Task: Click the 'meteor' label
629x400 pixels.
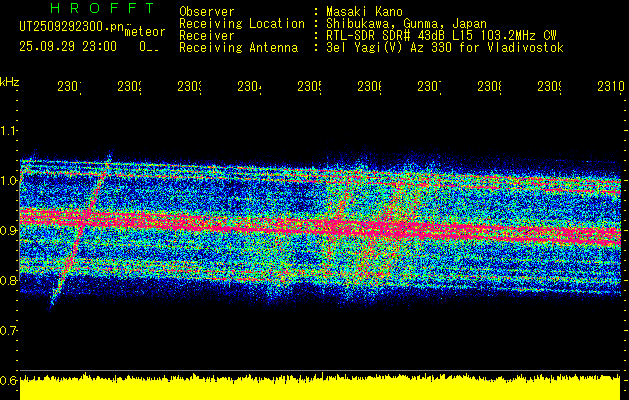Action: point(145,32)
